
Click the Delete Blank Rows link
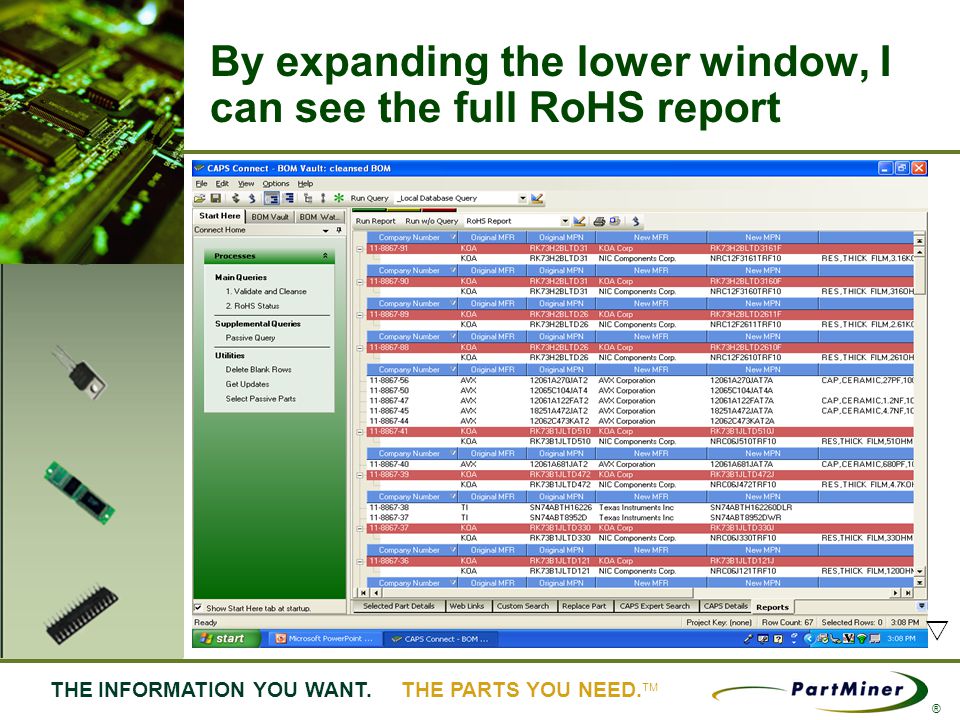[x=258, y=370]
